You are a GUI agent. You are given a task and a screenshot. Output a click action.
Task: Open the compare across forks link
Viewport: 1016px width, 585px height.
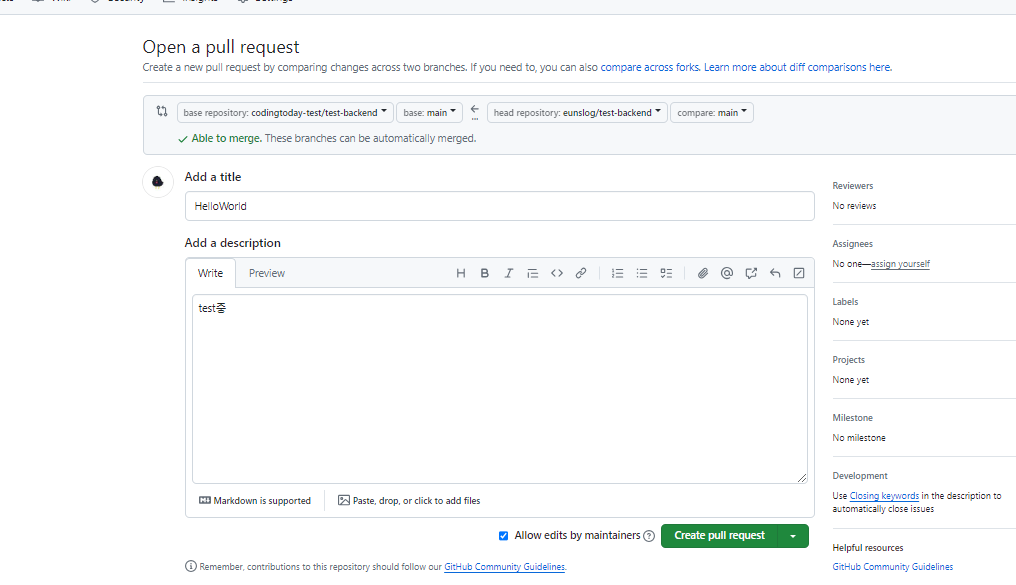tap(650, 67)
